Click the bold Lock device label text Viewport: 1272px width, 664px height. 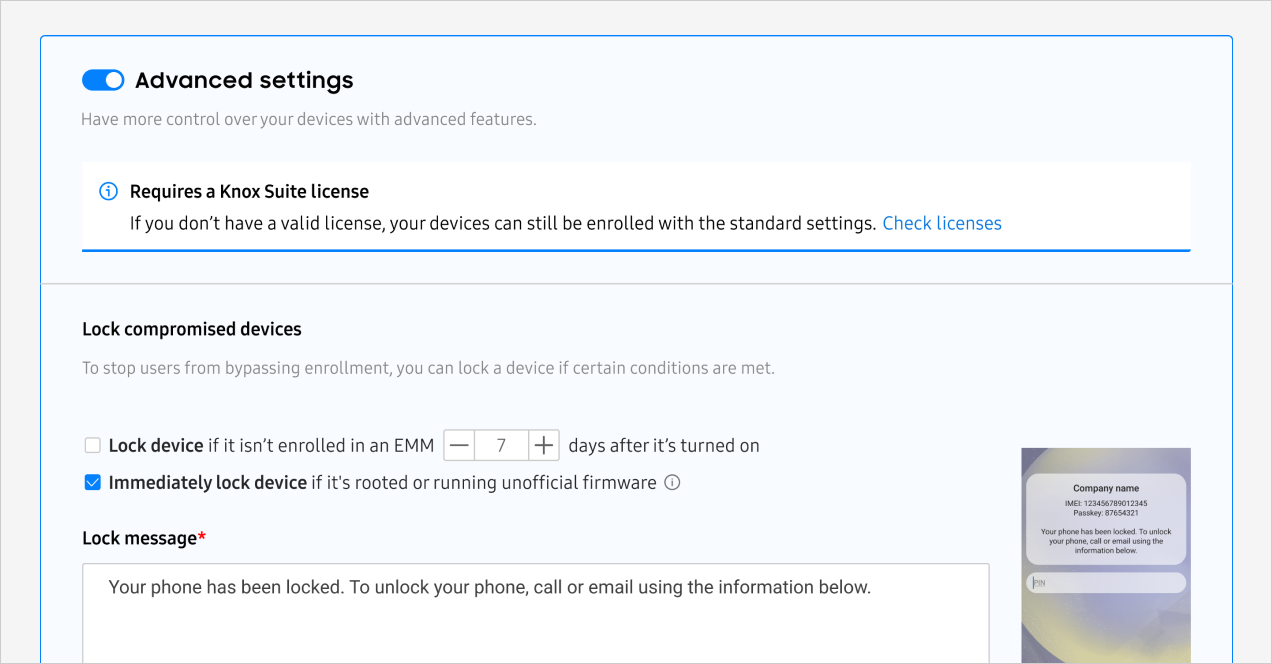[155, 445]
